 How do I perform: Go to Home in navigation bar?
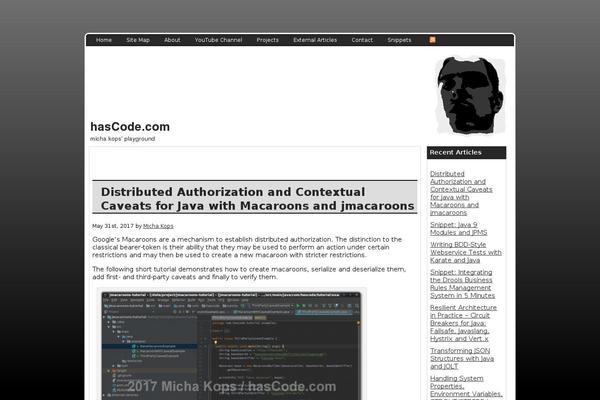pos(104,40)
